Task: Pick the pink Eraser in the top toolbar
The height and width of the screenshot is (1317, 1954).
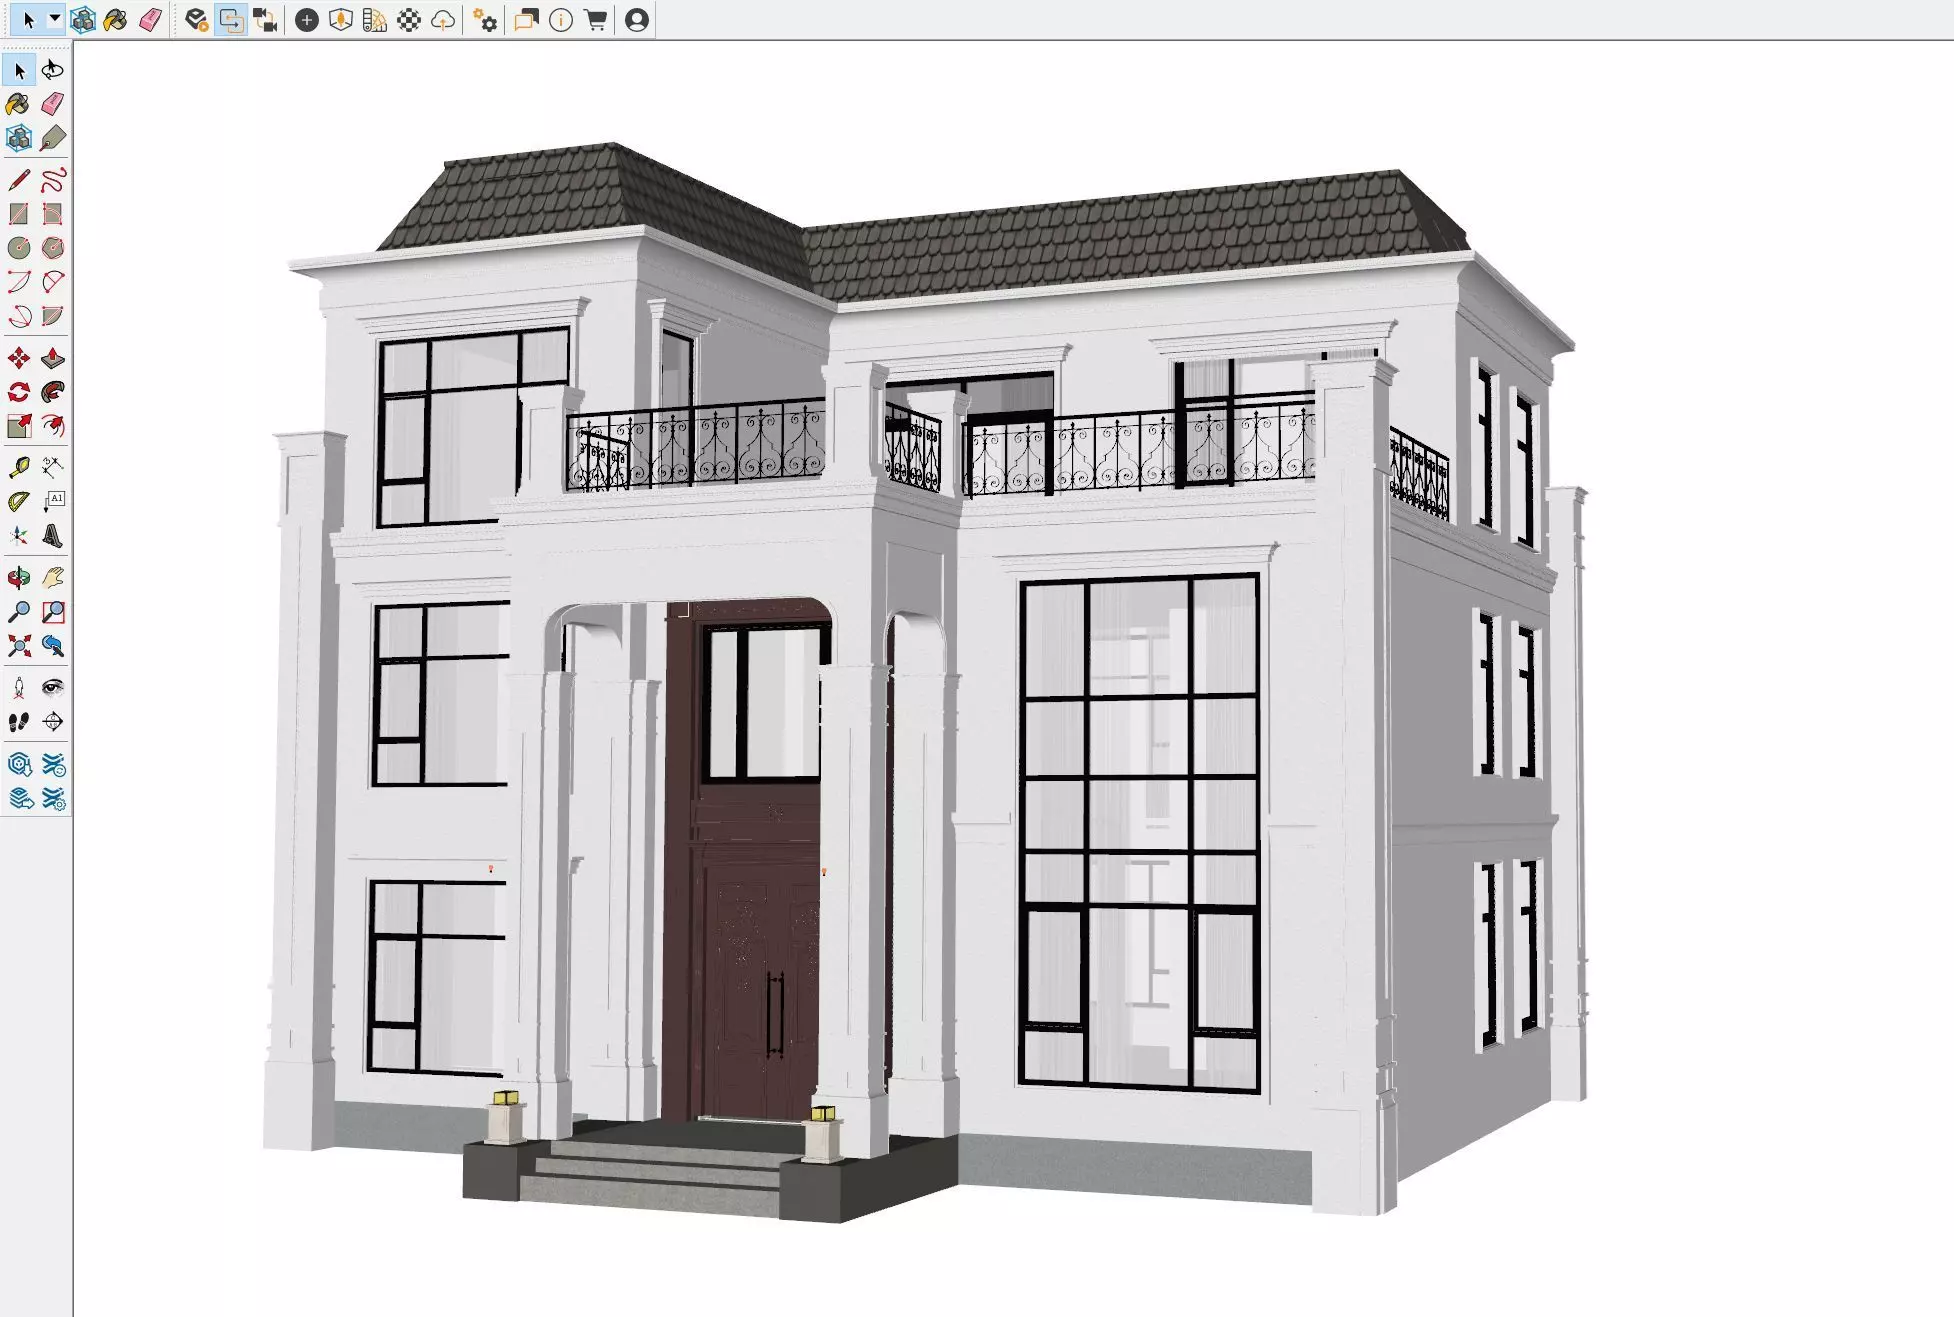Action: coord(150,20)
